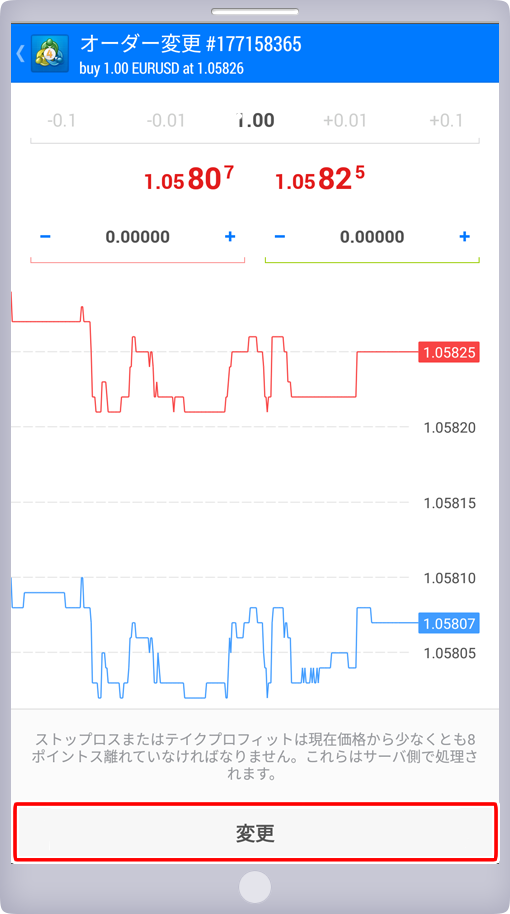Tap the ask price 1.05825 display
This screenshot has width=510, height=914.
[x=320, y=179]
